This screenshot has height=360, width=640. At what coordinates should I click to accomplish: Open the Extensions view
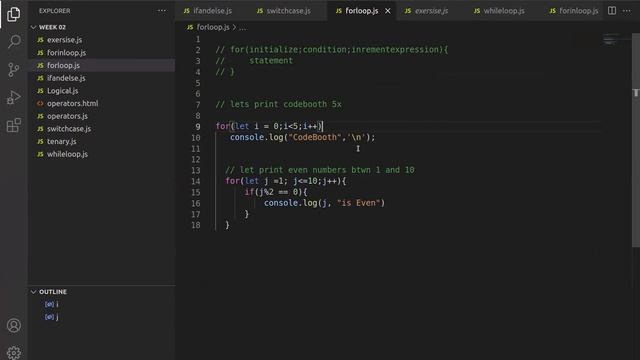click(13, 125)
